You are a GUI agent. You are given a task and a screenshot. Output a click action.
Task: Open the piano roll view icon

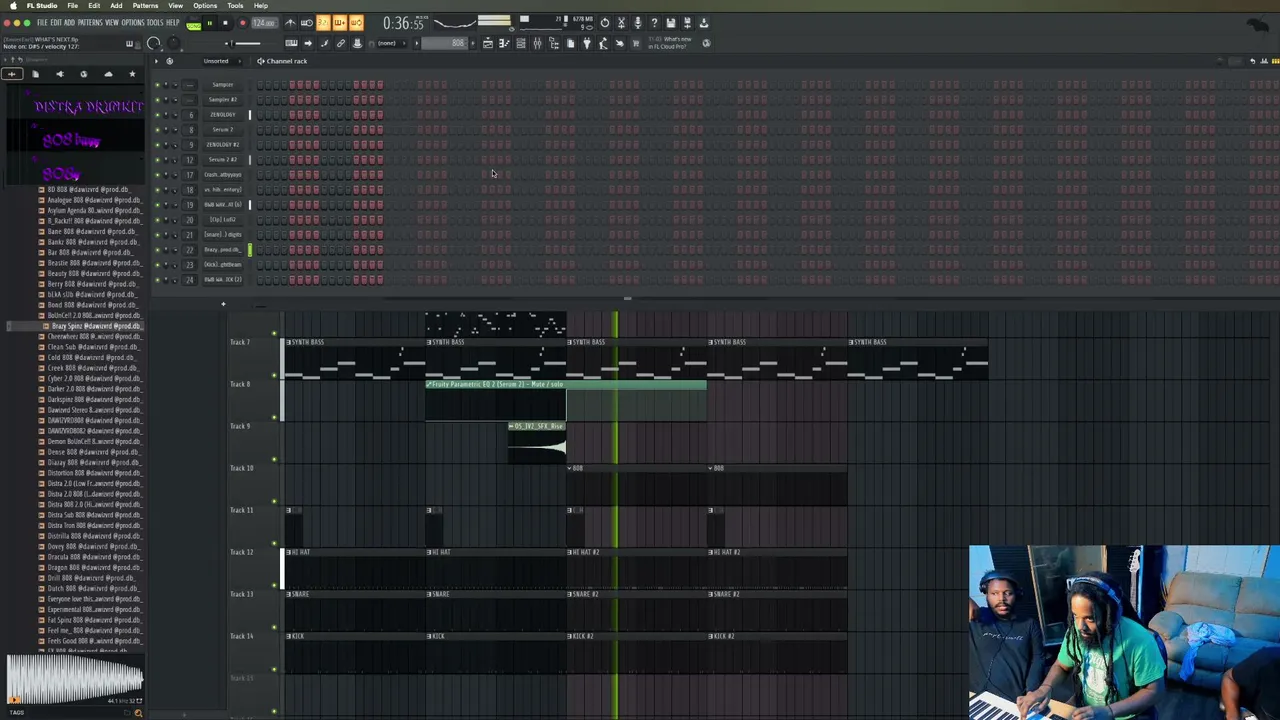504,43
